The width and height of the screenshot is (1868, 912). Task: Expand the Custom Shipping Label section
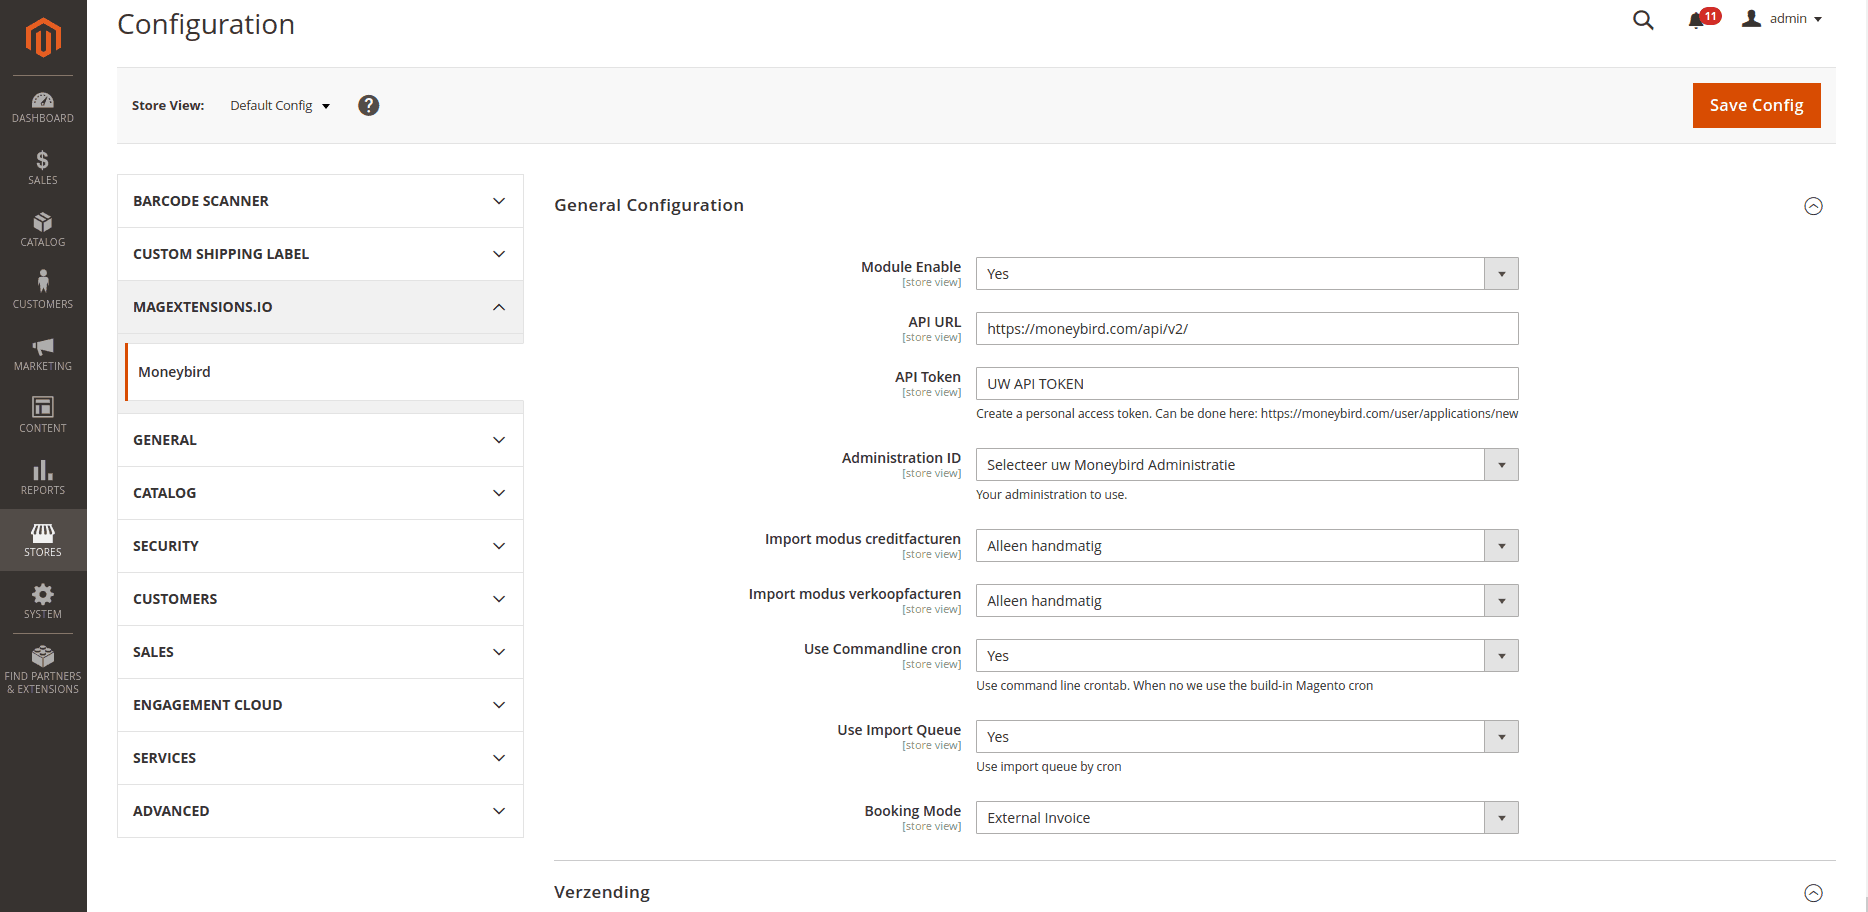pos(320,254)
